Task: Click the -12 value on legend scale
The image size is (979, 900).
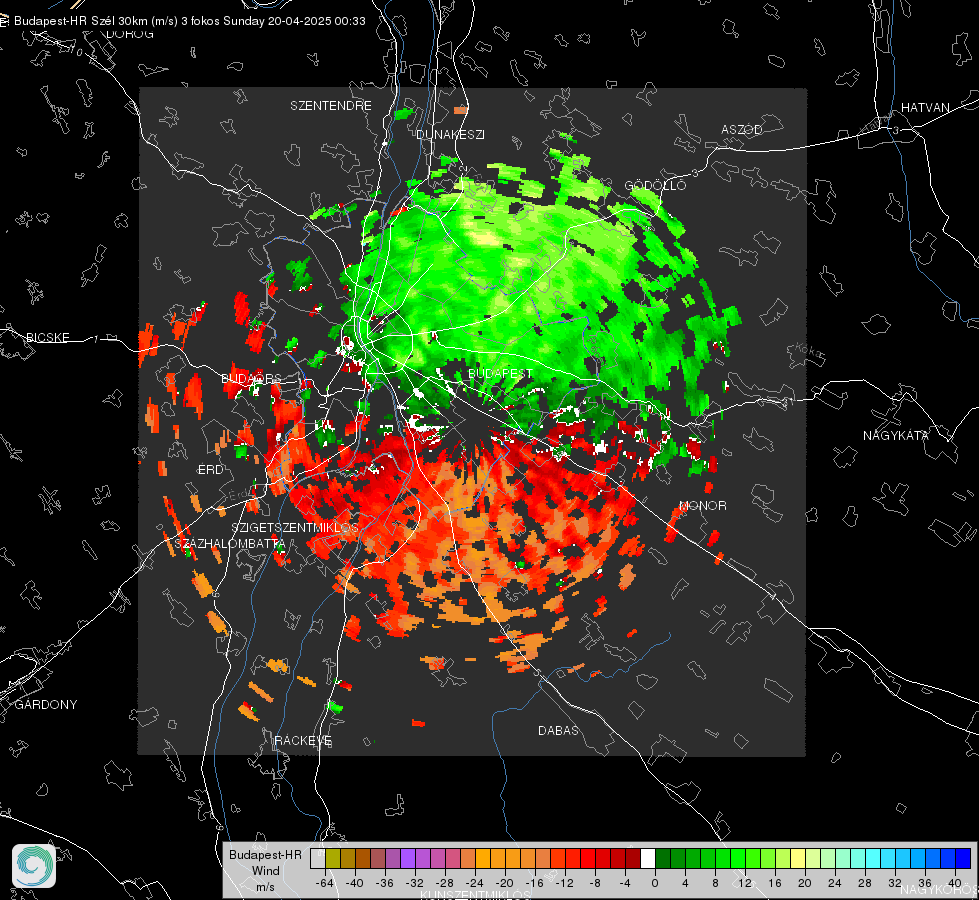Action: tap(564, 883)
